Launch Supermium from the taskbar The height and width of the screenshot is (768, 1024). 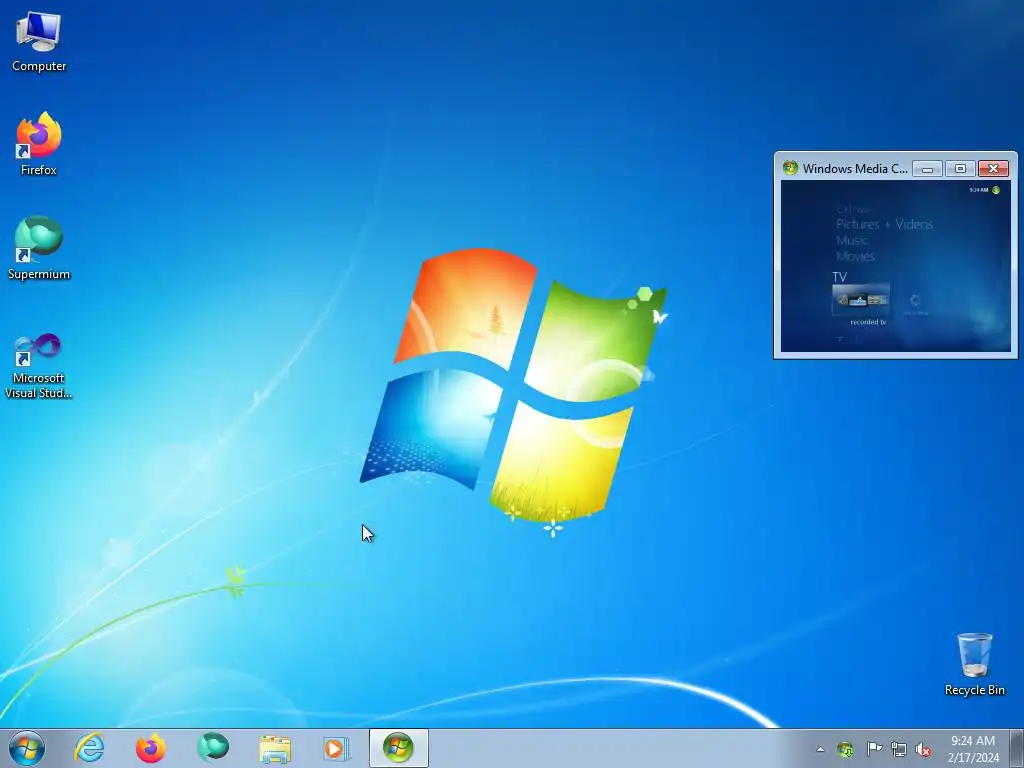[x=213, y=748]
